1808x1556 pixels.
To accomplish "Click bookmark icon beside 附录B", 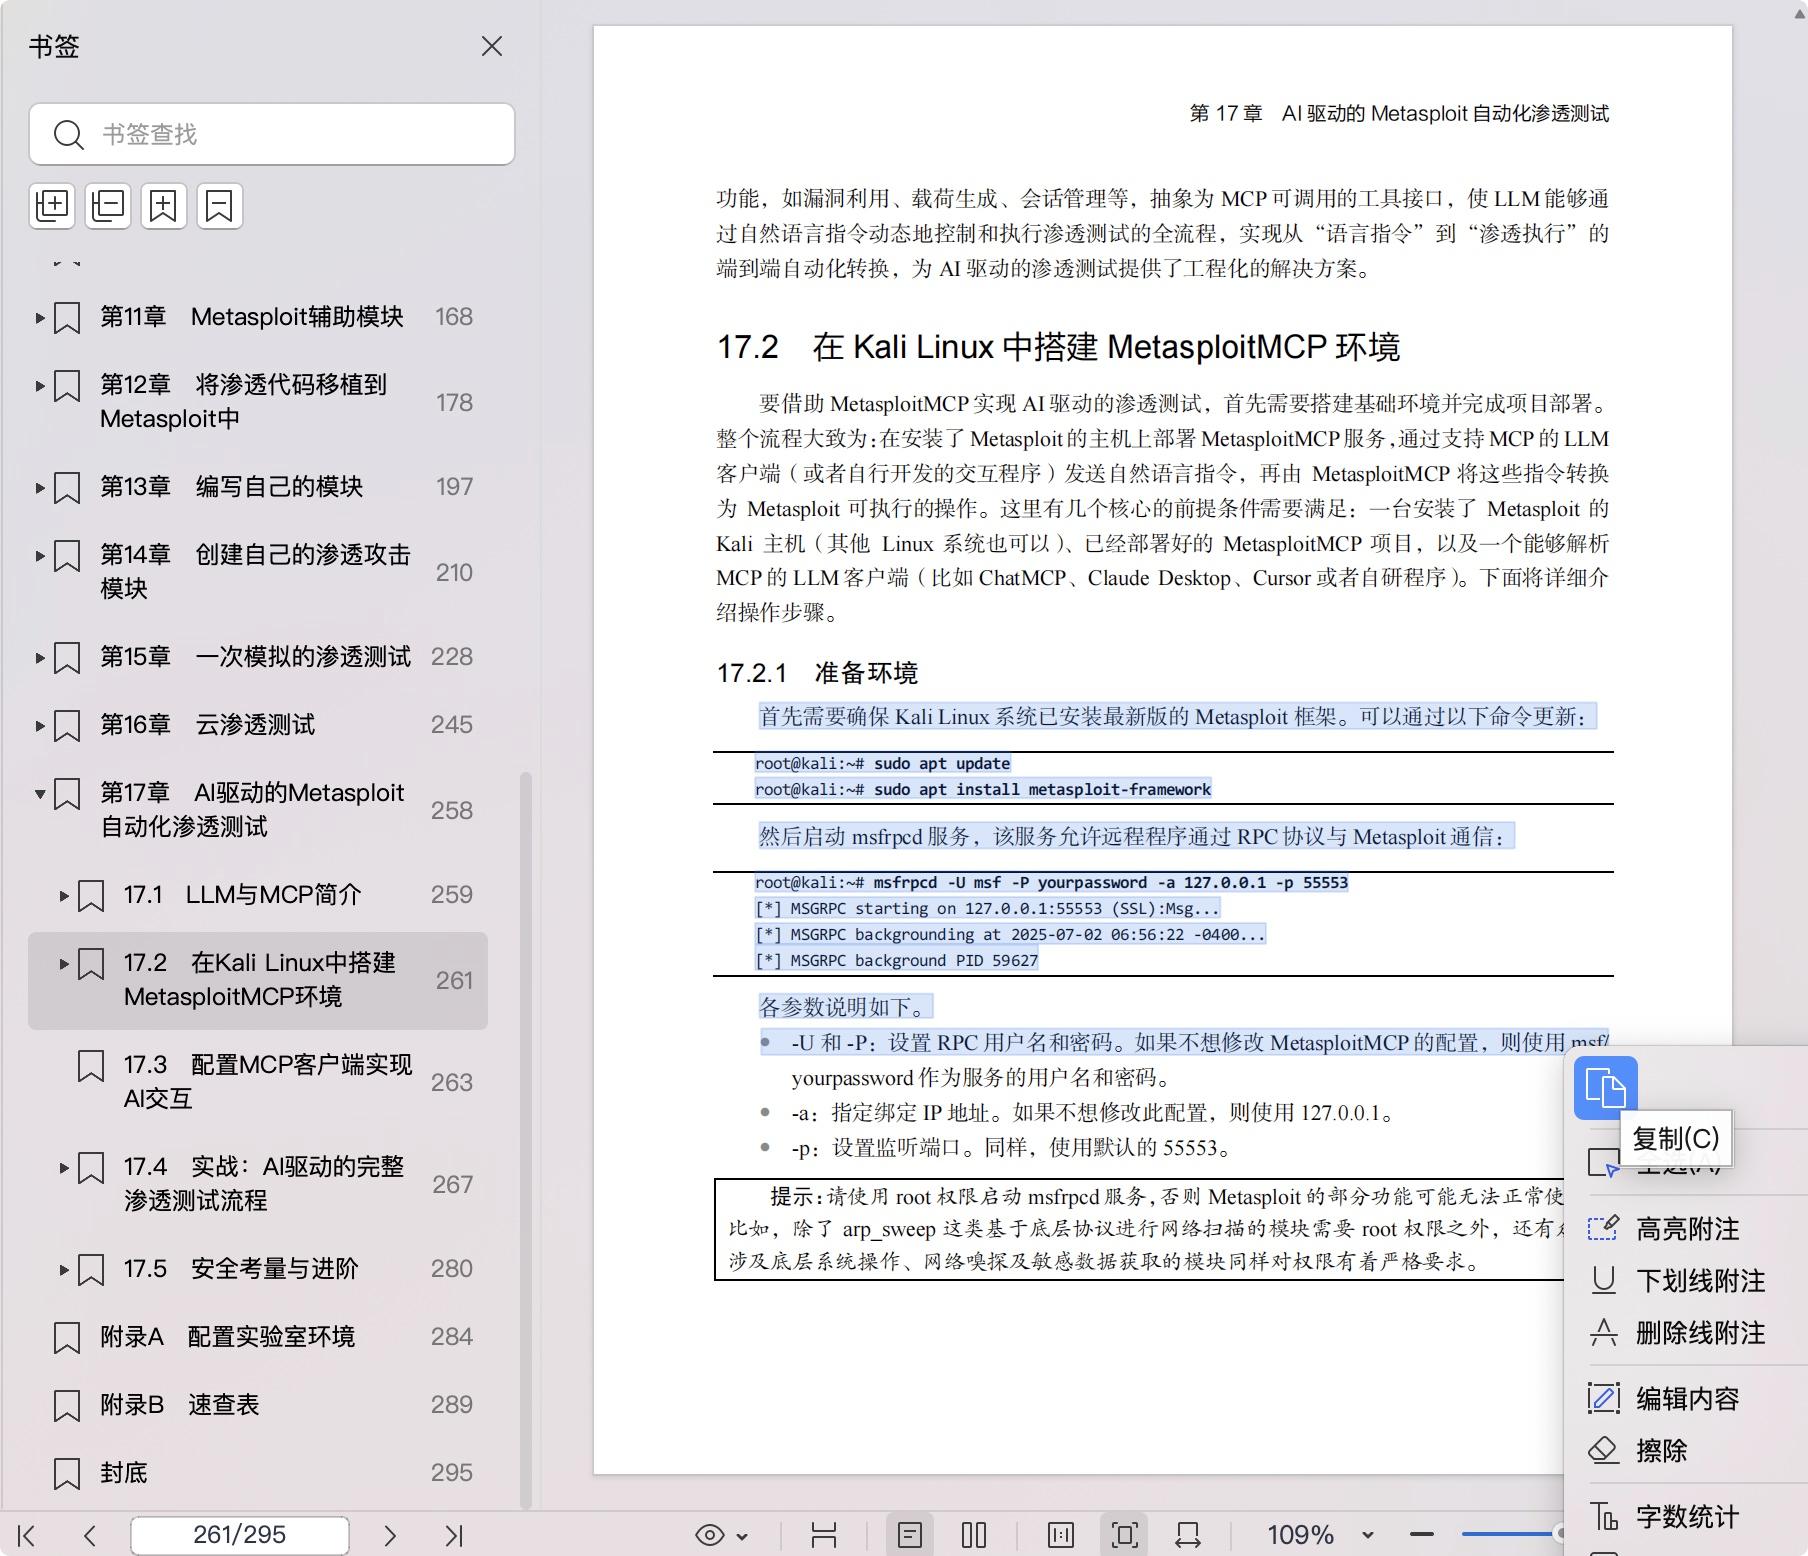I will pyautogui.click(x=67, y=1406).
